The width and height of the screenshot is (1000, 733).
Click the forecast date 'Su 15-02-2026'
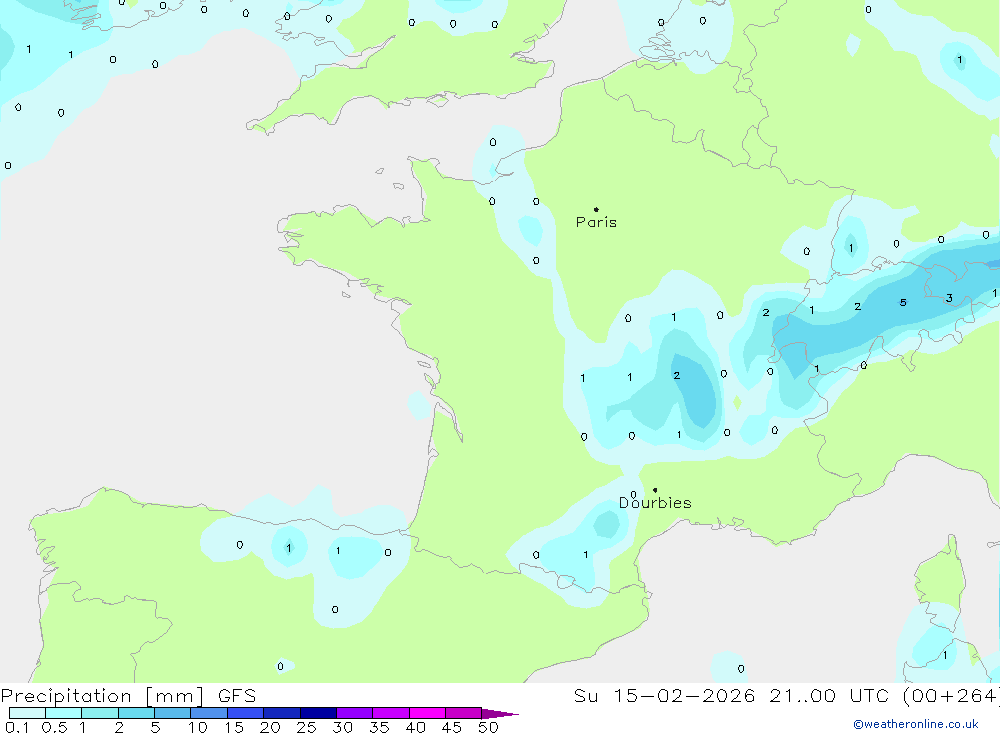pos(664,695)
